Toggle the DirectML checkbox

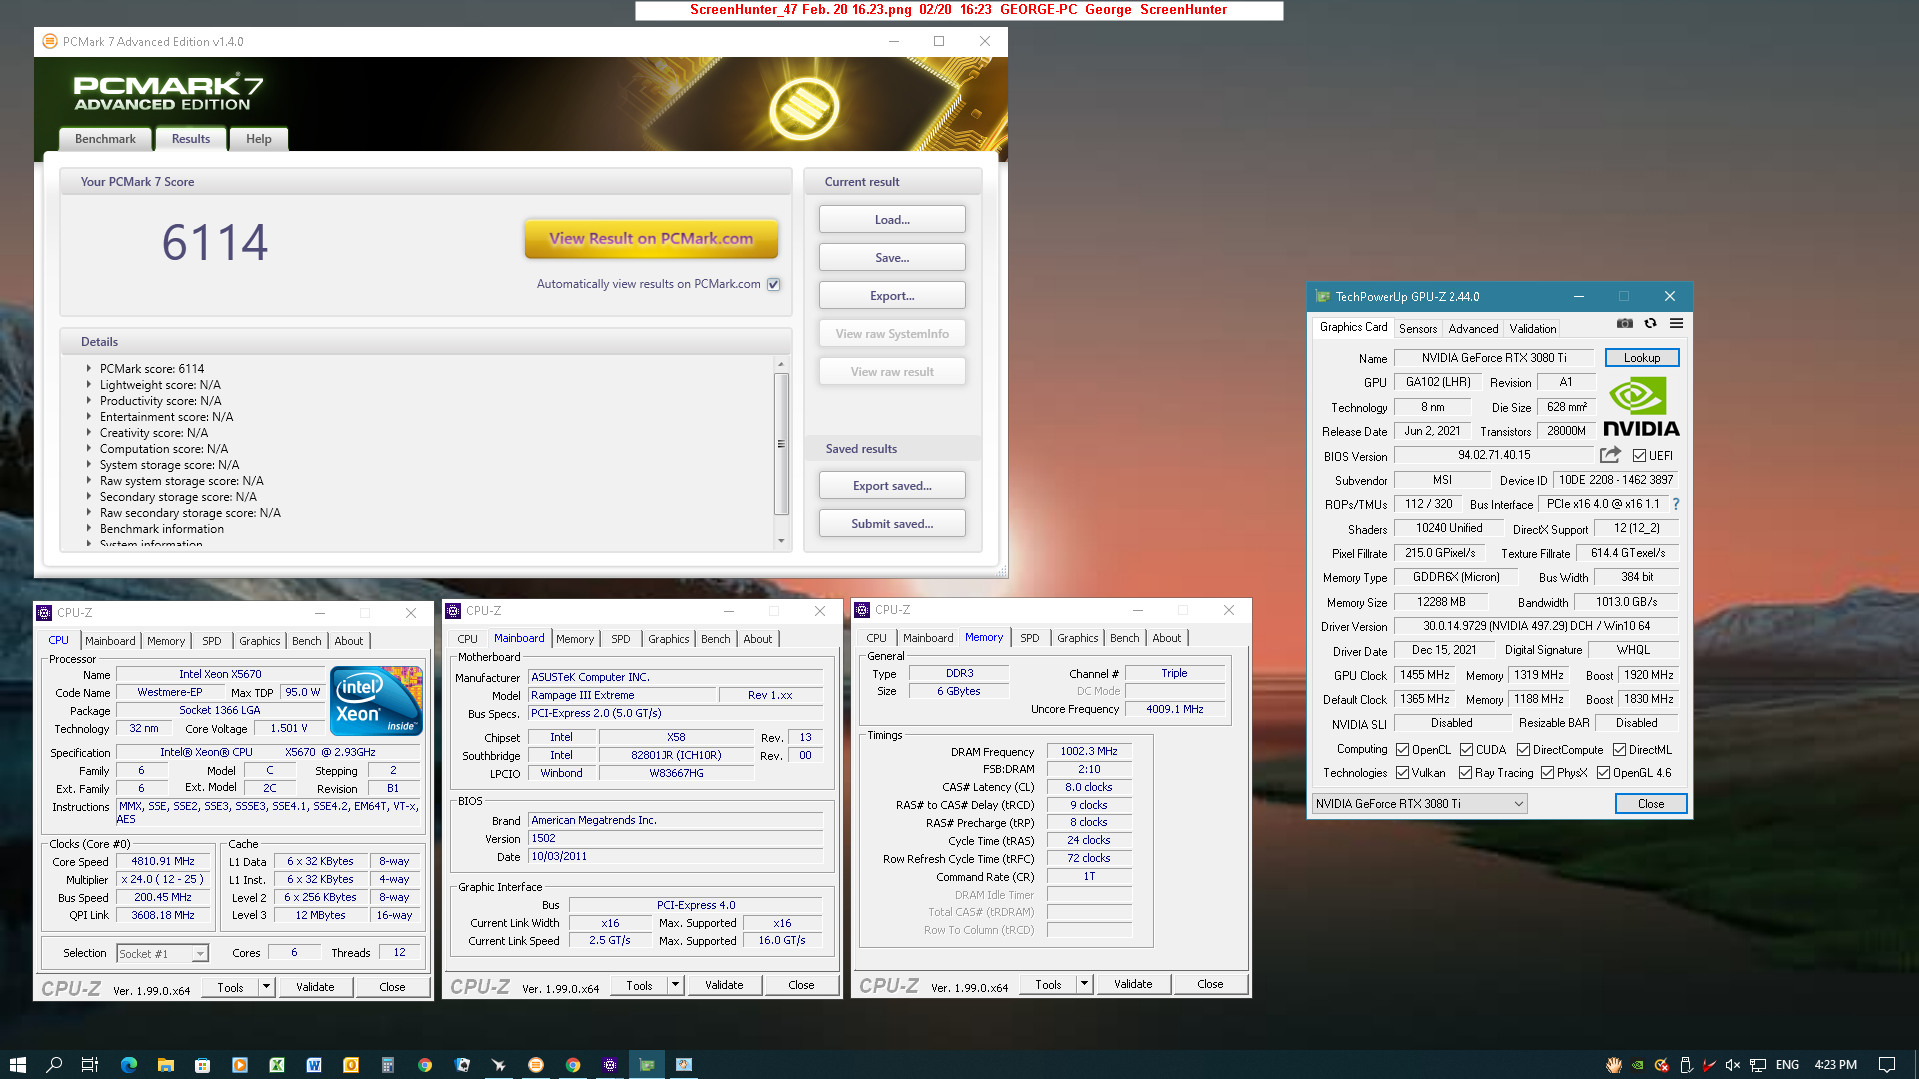[1619, 749]
